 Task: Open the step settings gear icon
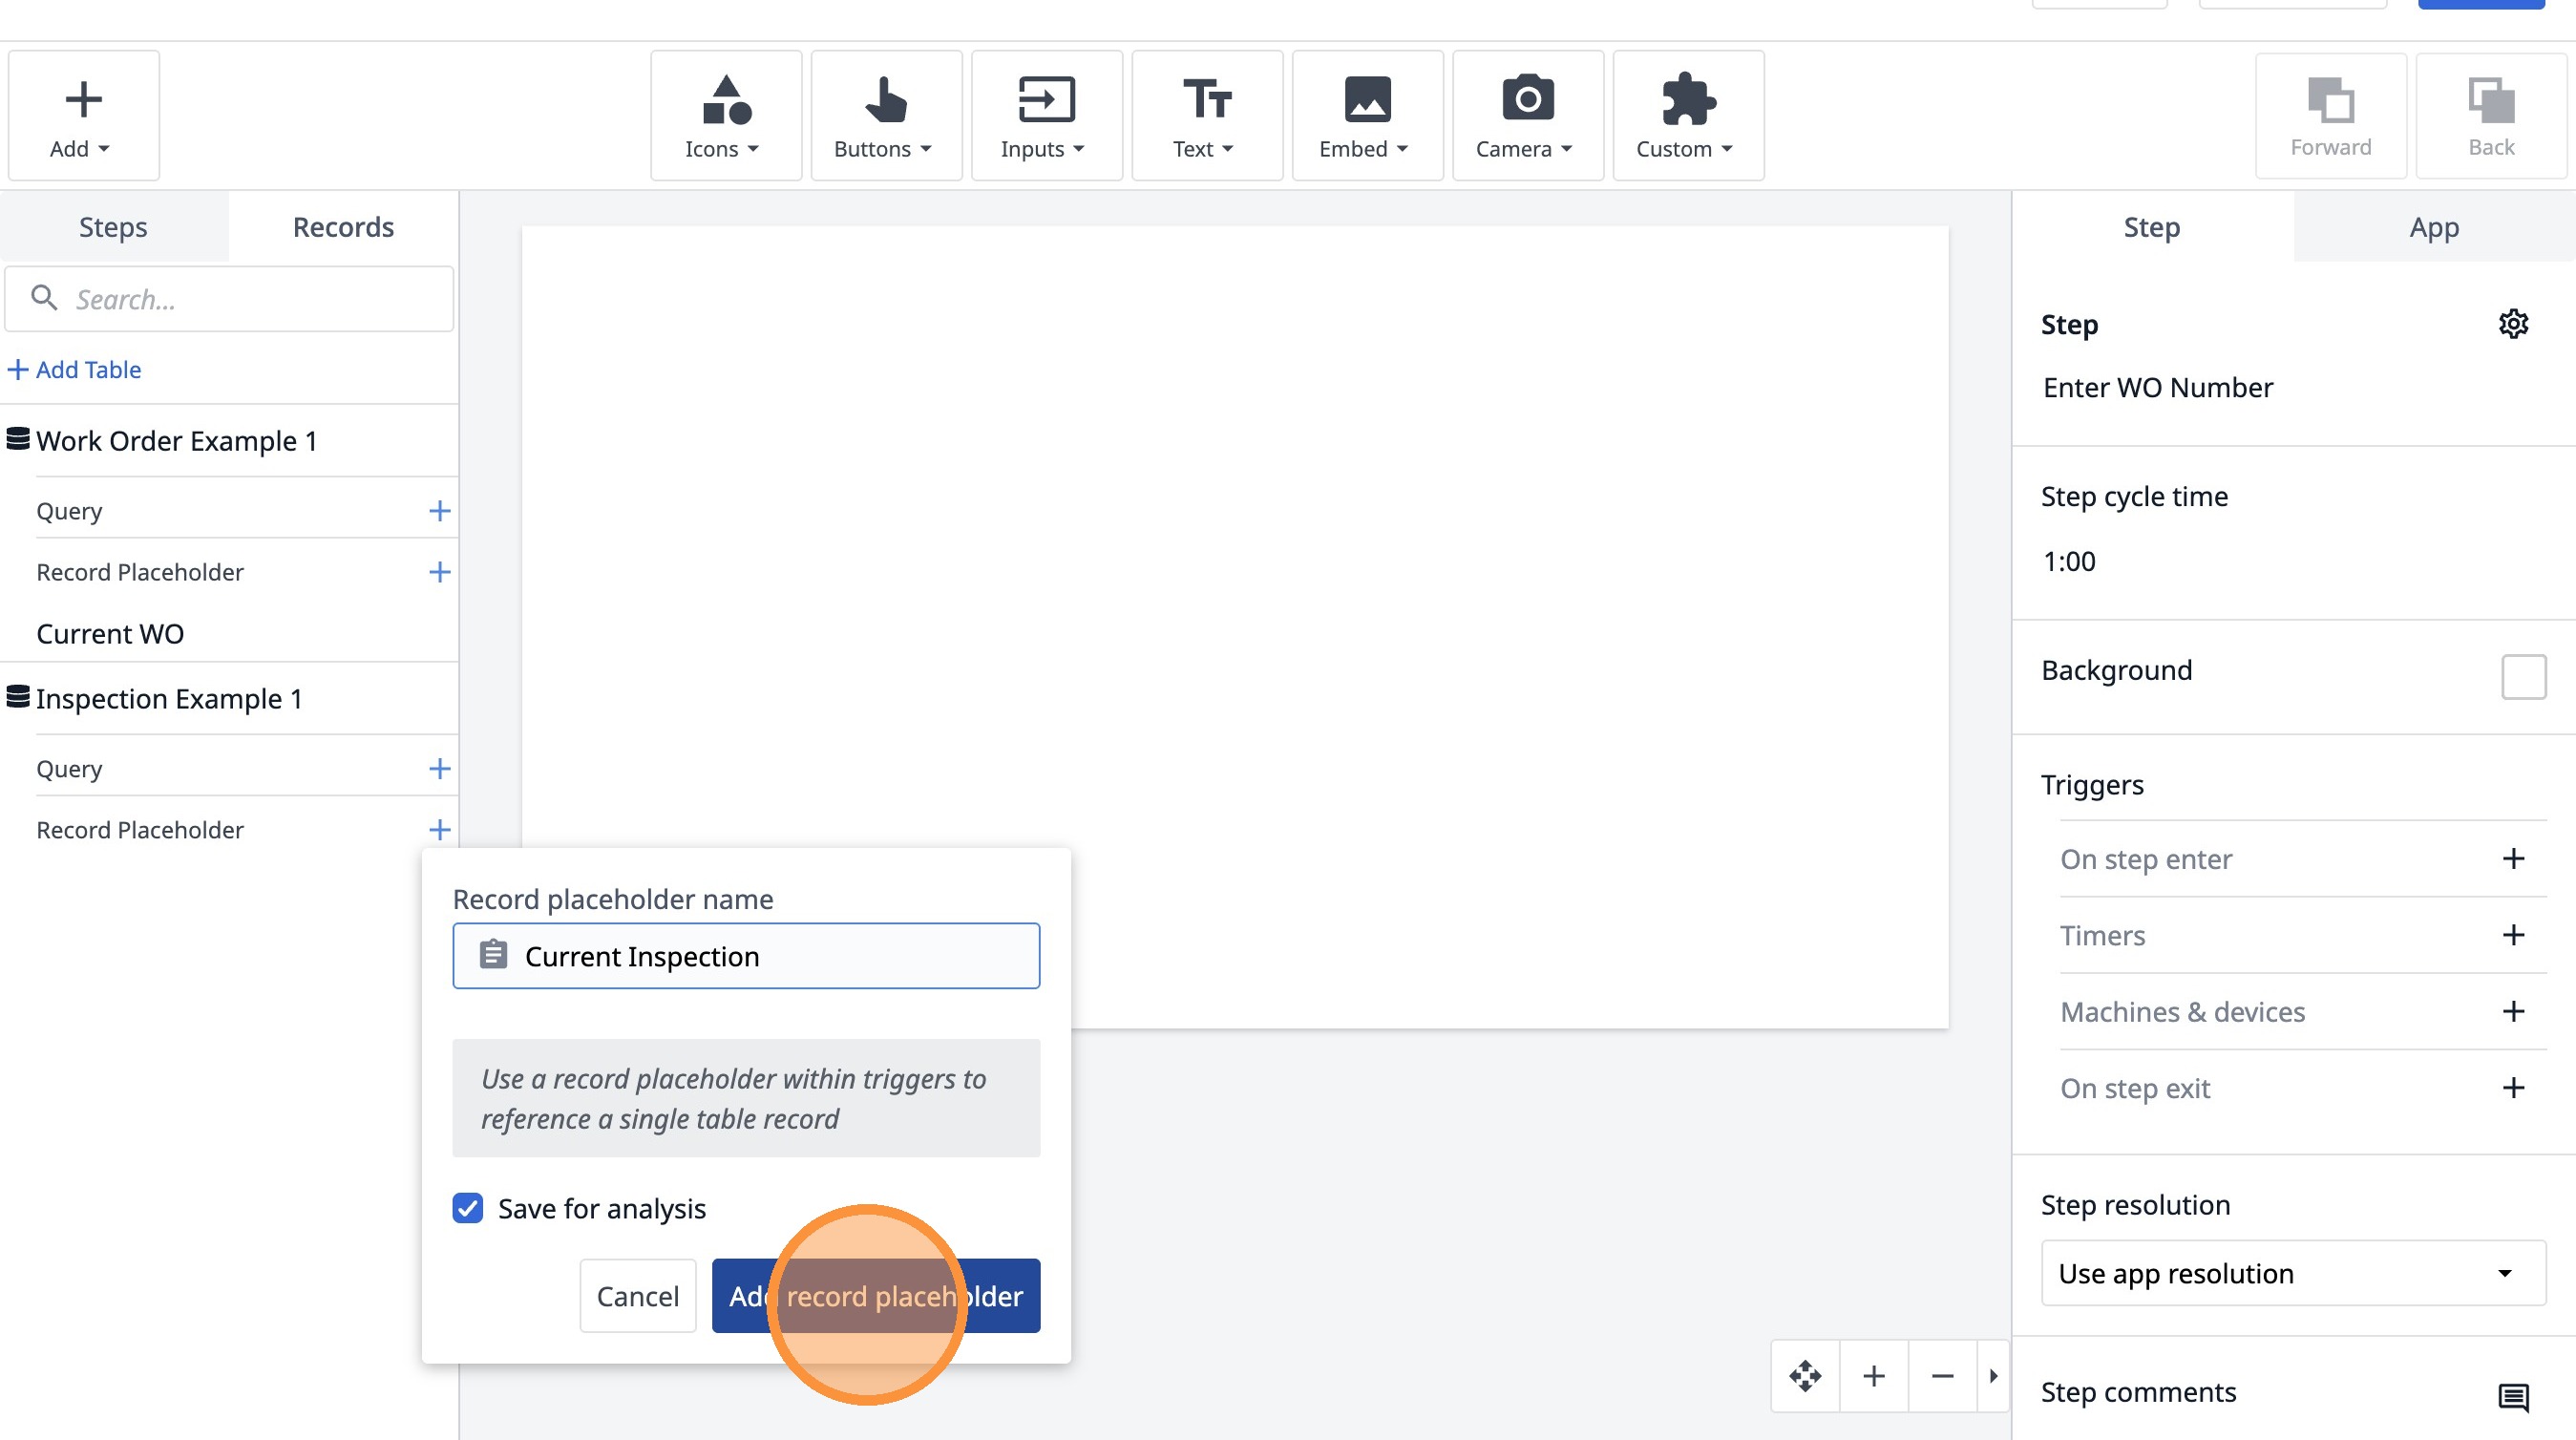pos(2512,324)
